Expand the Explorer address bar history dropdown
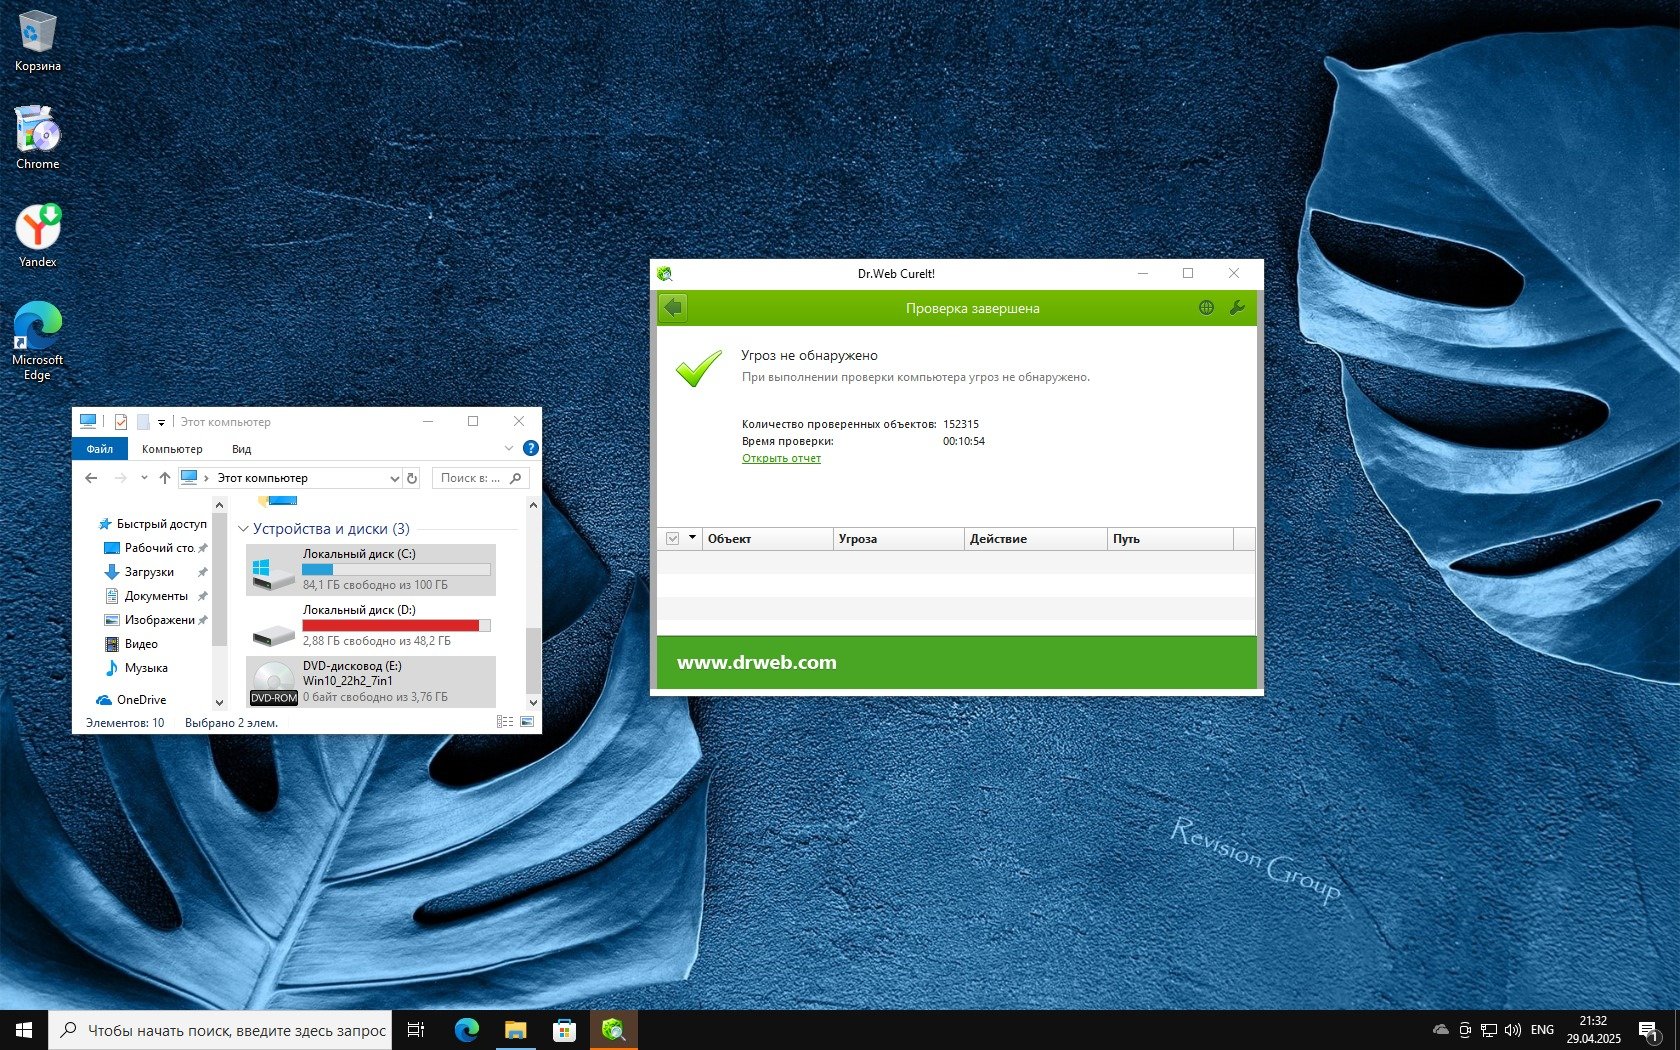Viewport: 1680px width, 1050px height. click(x=394, y=479)
